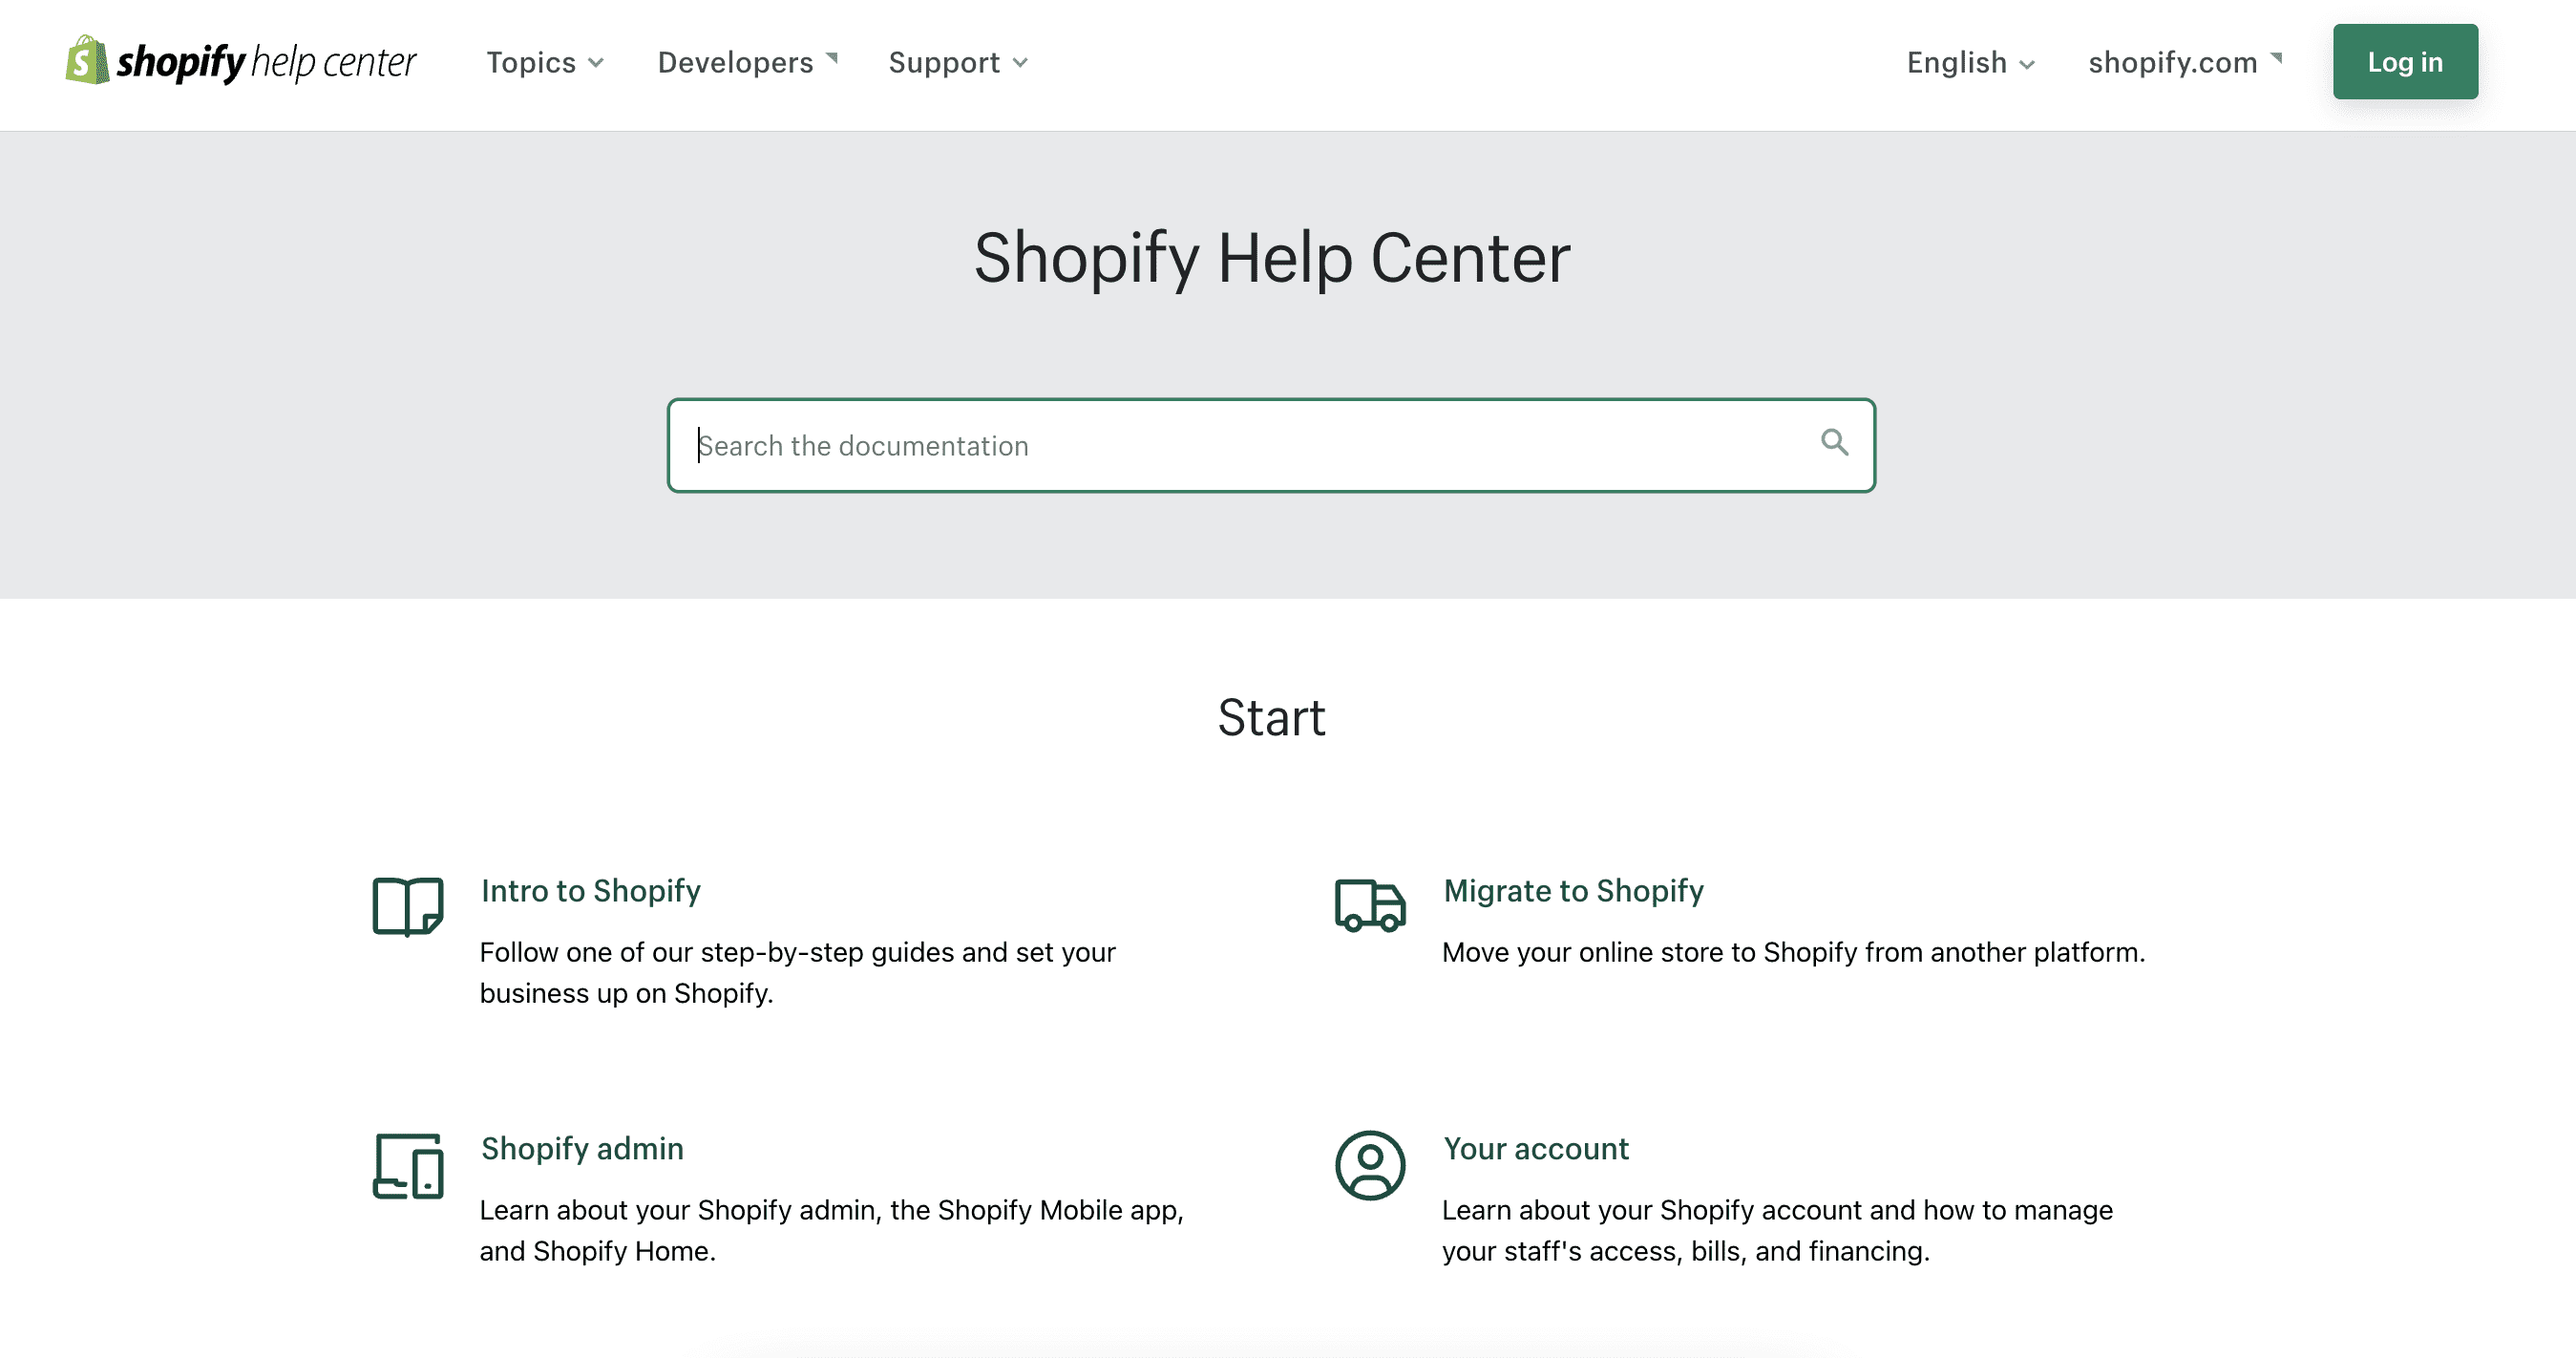Select the Support menu item
Image resolution: width=2576 pixels, height=1358 pixels.
coord(945,62)
